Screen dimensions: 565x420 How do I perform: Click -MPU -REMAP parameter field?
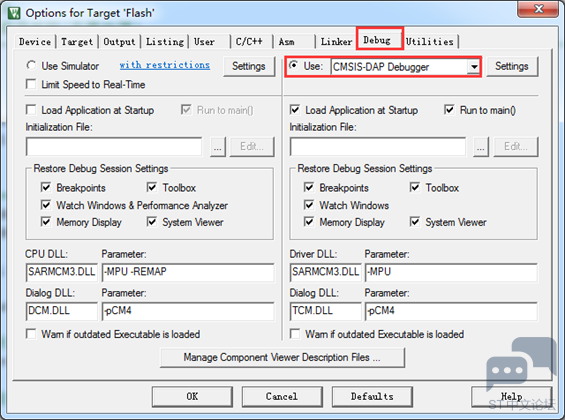point(188,272)
